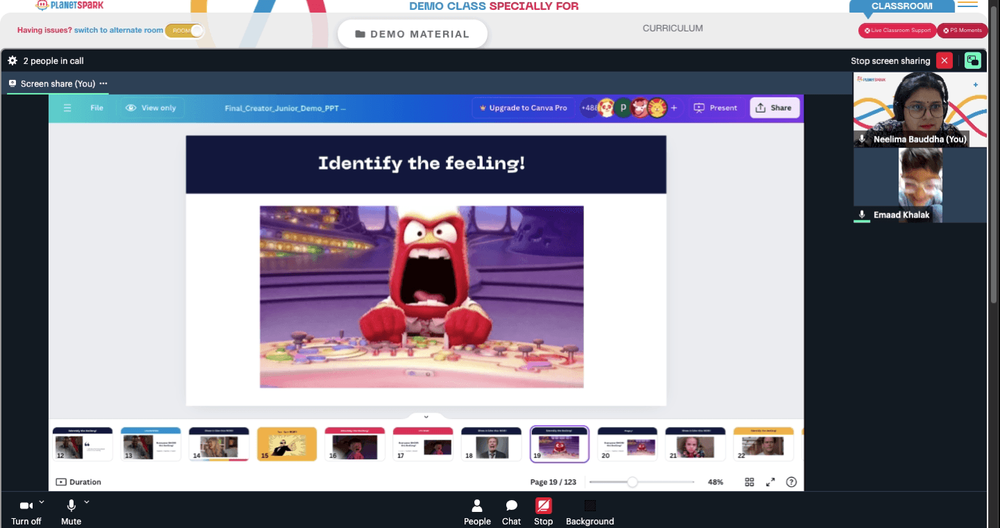Image resolution: width=1000 pixels, height=528 pixels.
Task: Click PS Moments button
Action: point(962,30)
